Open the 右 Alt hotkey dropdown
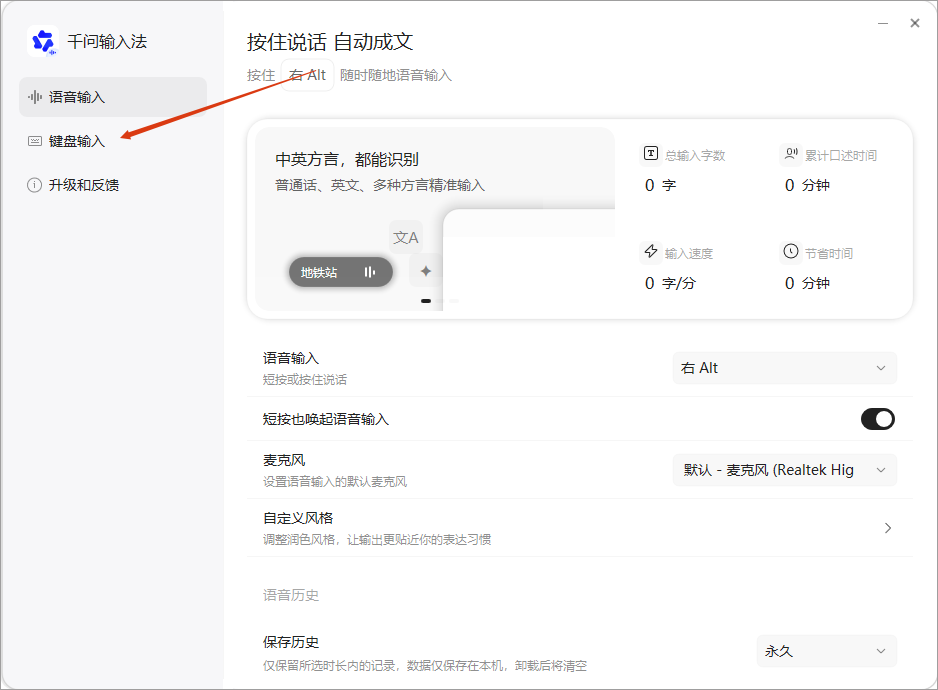Image resolution: width=938 pixels, height=690 pixels. 785,368
